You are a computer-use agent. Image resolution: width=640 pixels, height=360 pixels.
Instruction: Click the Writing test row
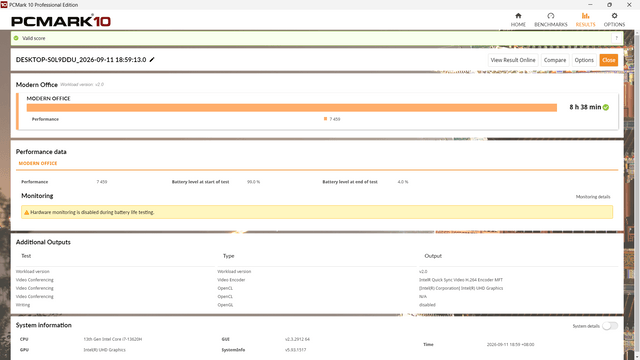pyautogui.click(x=23, y=305)
